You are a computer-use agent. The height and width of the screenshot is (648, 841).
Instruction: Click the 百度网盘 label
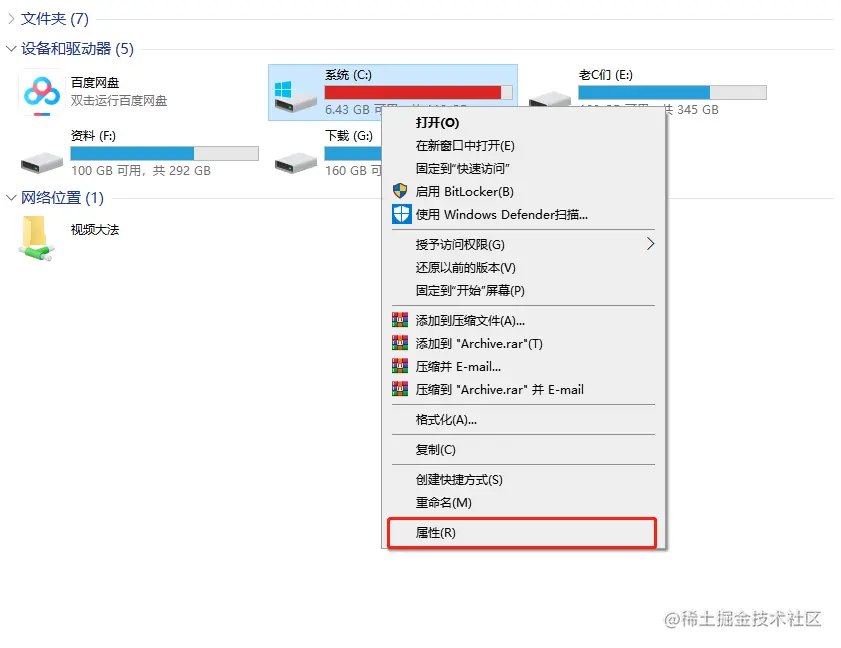(95, 83)
